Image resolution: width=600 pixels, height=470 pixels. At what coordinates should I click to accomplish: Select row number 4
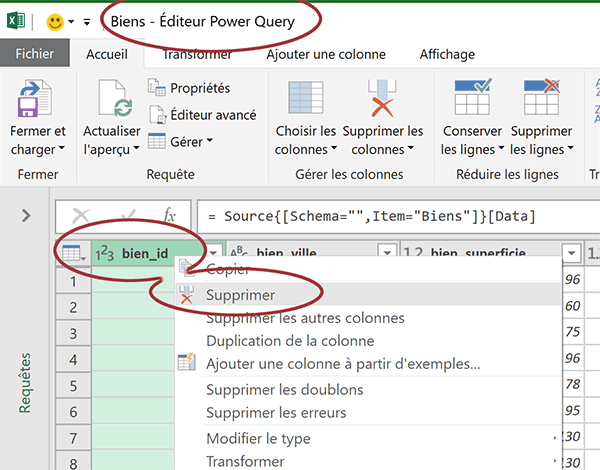click(73, 360)
